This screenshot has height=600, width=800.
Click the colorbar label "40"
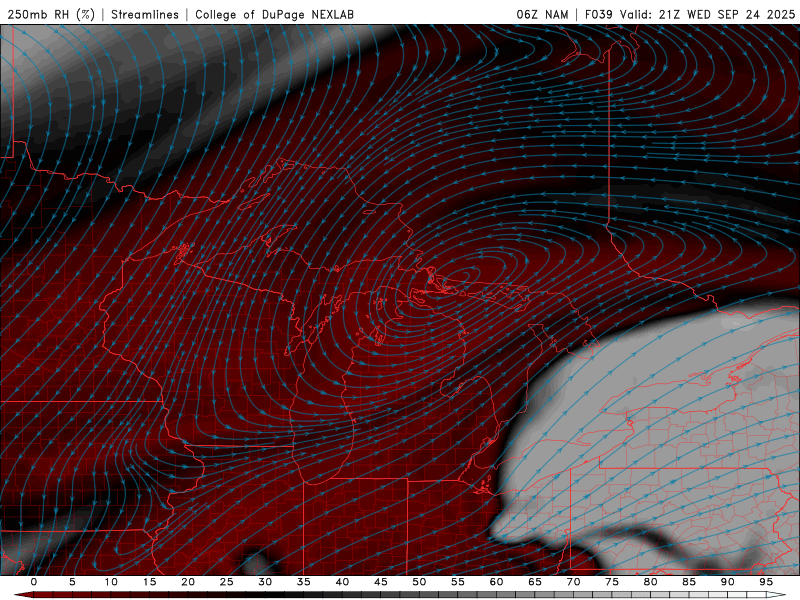click(x=342, y=582)
